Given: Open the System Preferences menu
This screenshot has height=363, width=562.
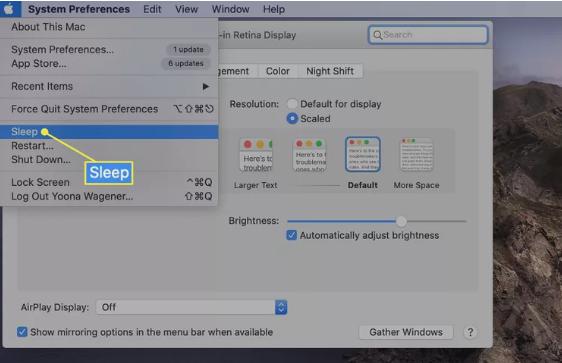Looking at the screenshot, I should 79,9.
